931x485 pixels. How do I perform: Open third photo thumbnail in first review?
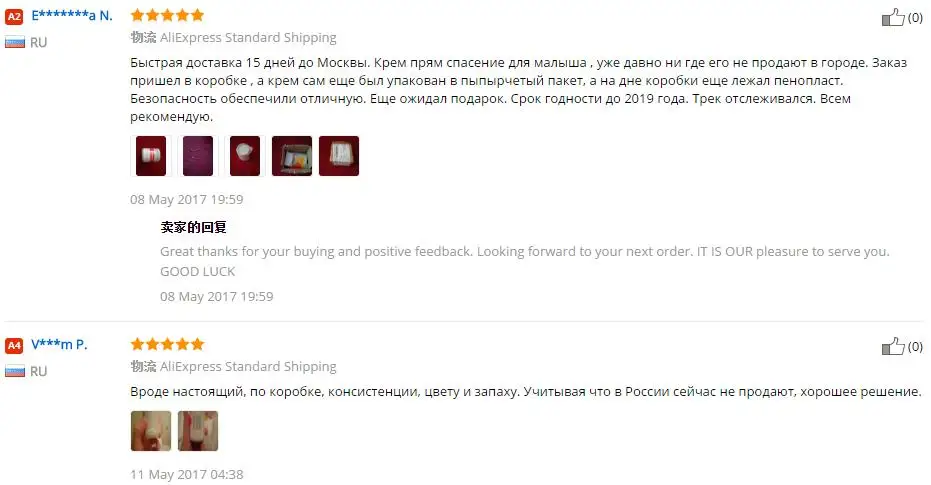[x=245, y=156]
